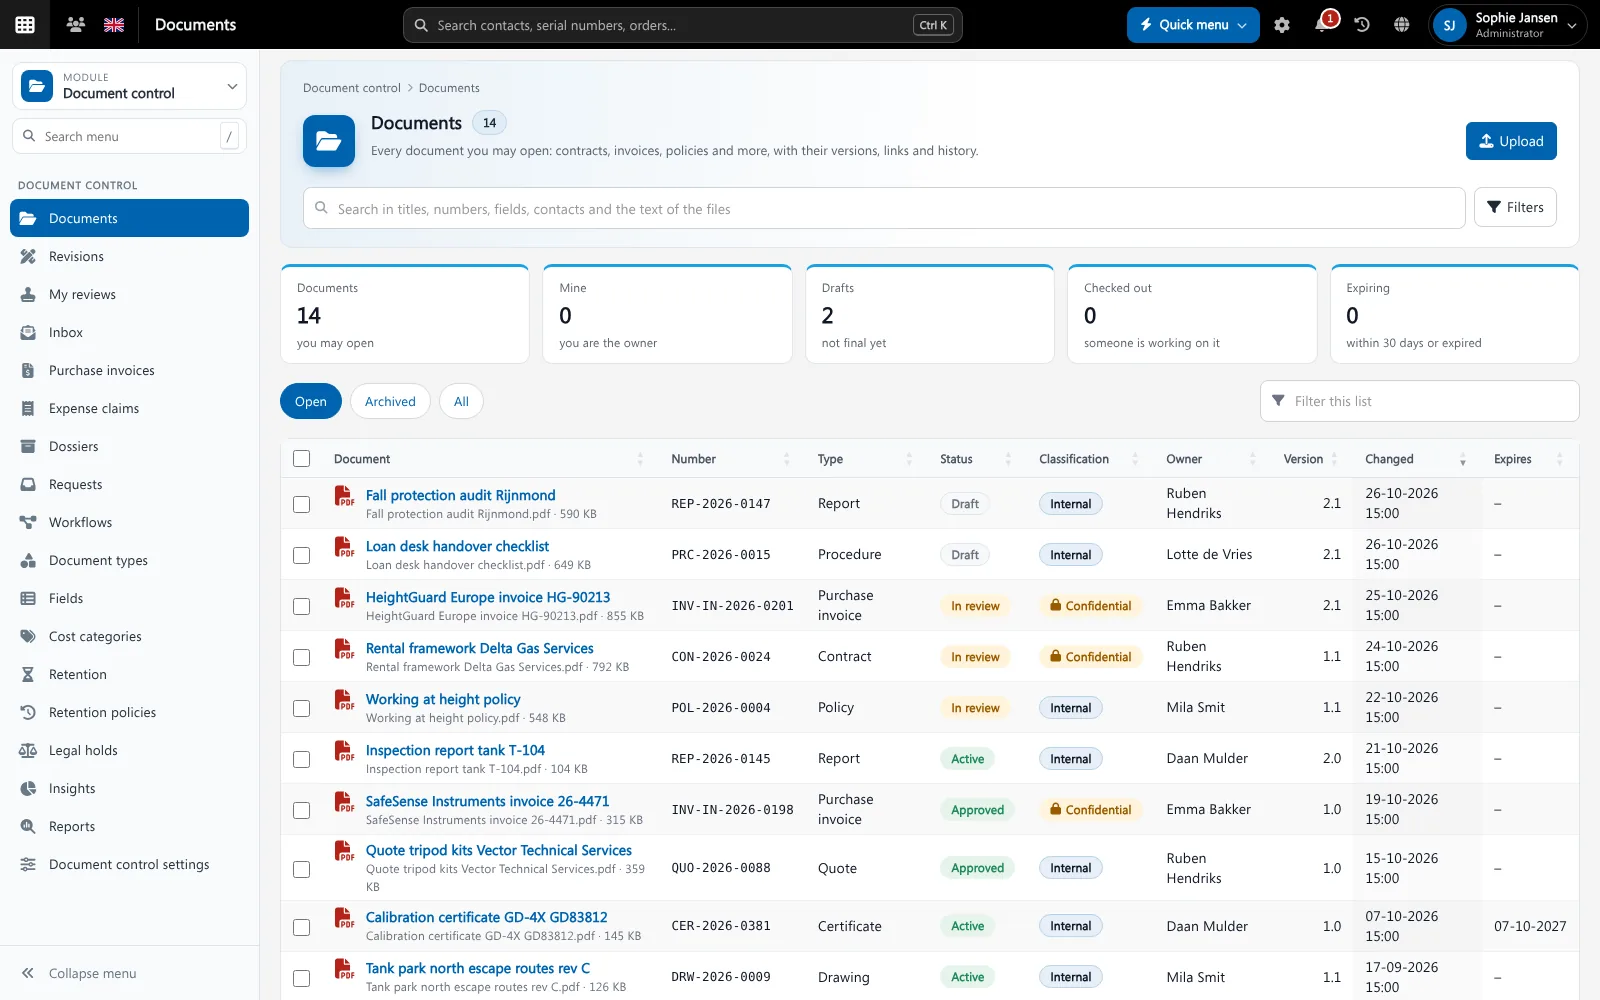The image size is (1600, 1000).
Task: Switch to the All tab
Action: (461, 401)
